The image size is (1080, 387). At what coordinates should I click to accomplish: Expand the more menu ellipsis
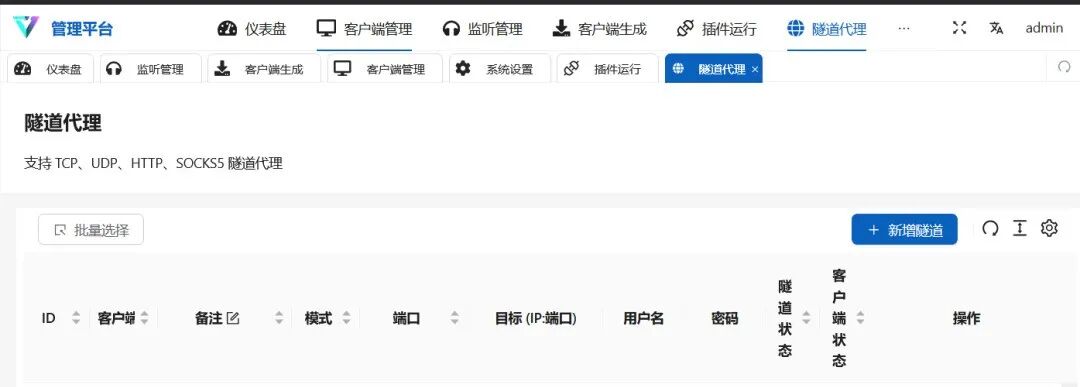(904, 28)
